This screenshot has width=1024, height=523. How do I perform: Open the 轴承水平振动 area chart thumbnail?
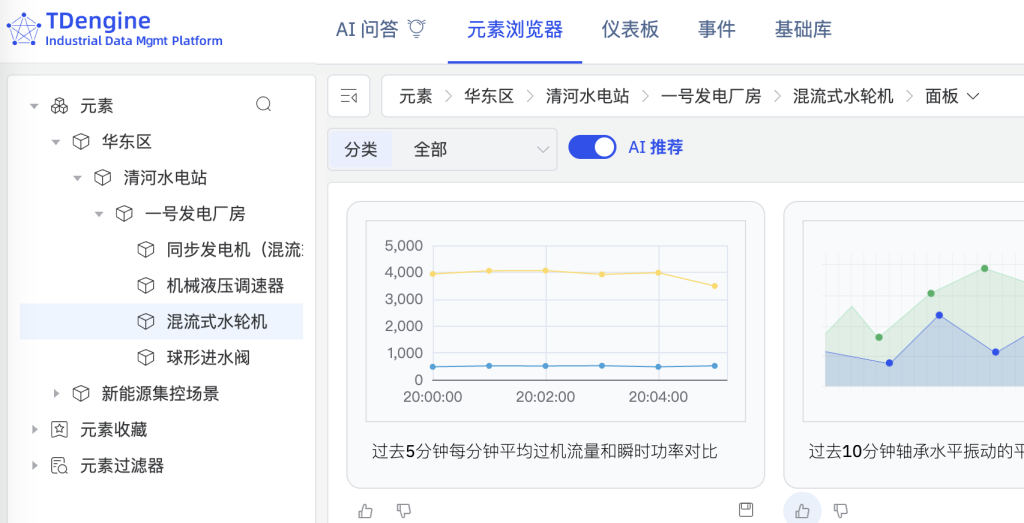914,321
